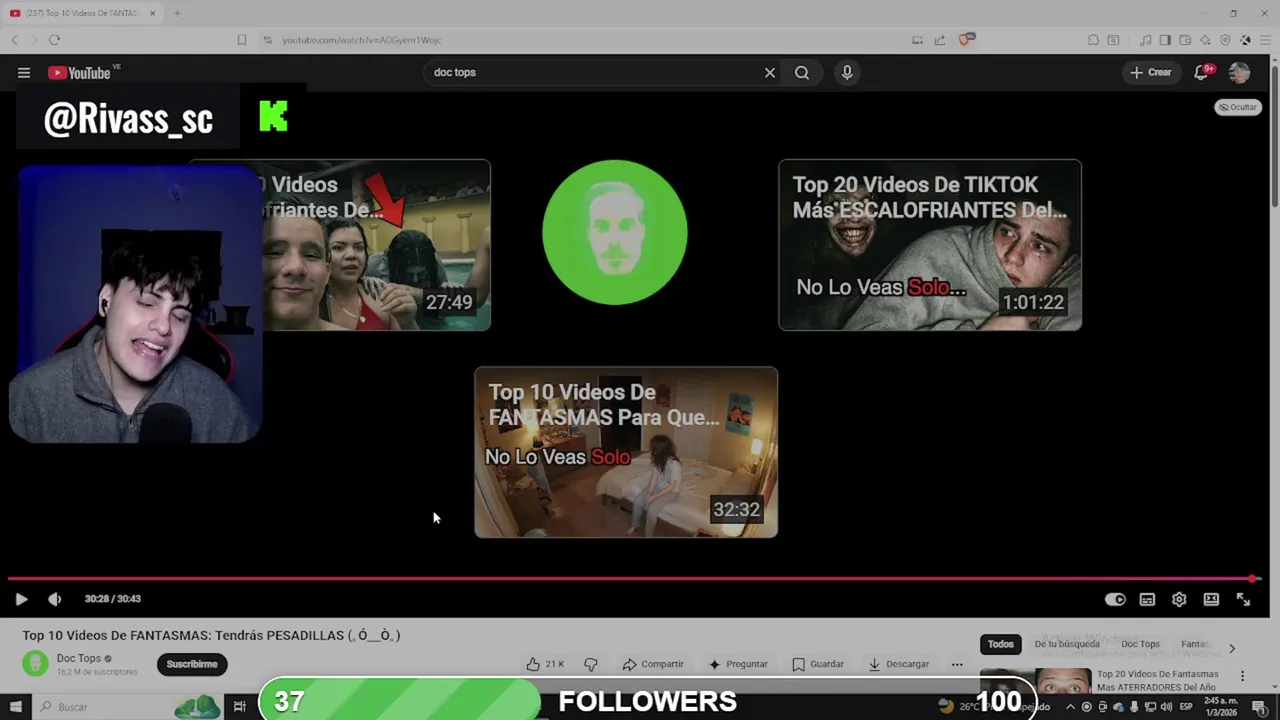Open the Top 20 Videos De TIKTOK suggestion
This screenshot has width=1280, height=720.
tap(930, 245)
